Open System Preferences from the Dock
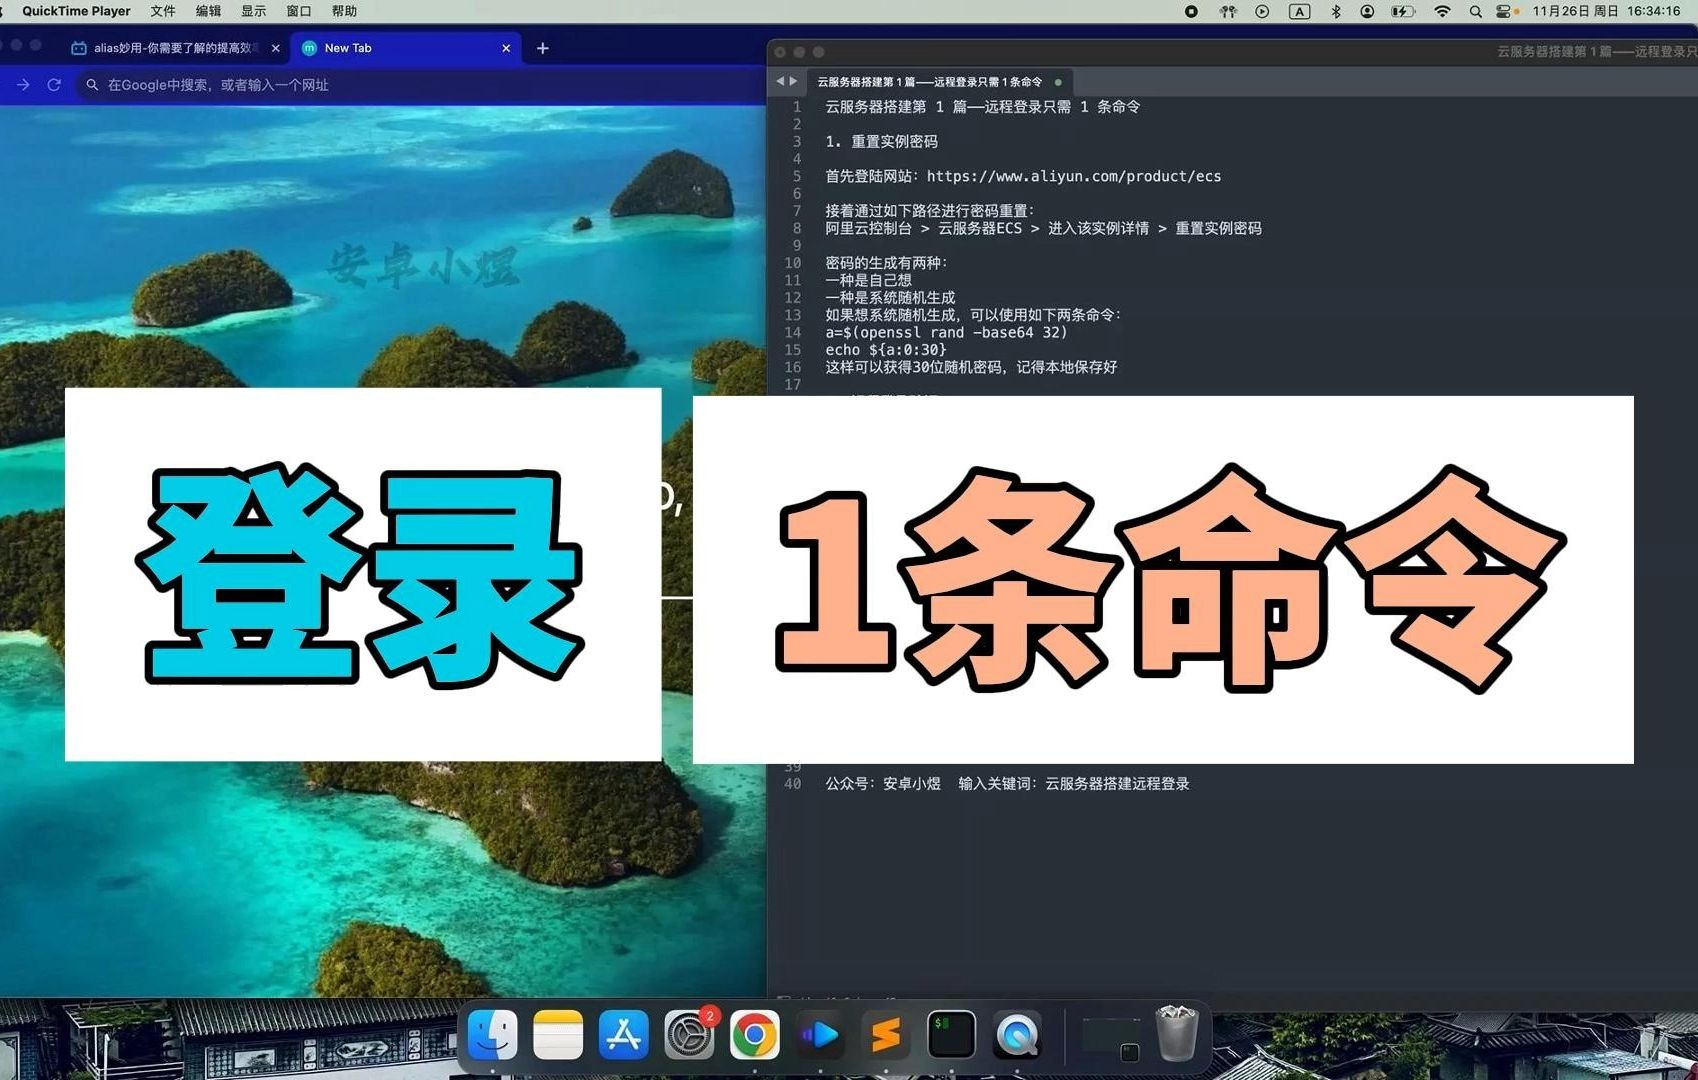This screenshot has width=1698, height=1080. tap(689, 1035)
